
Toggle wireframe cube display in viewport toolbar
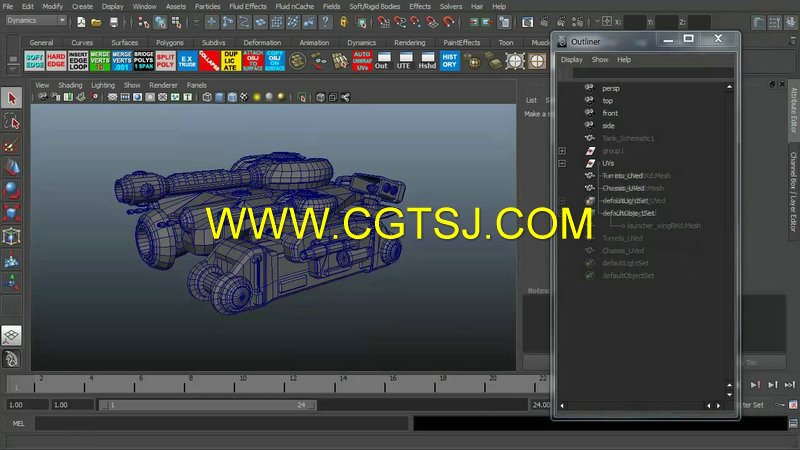point(207,97)
